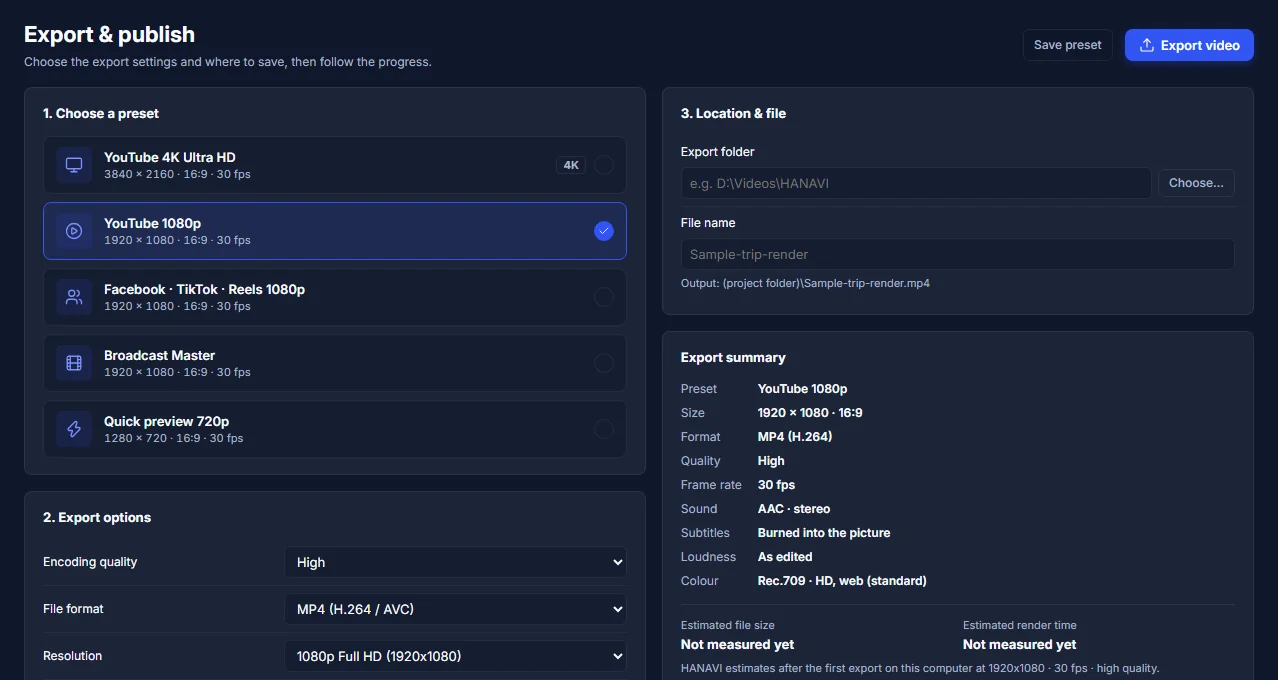
Task: Open the Encoding quality dropdown
Action: [x=456, y=562]
